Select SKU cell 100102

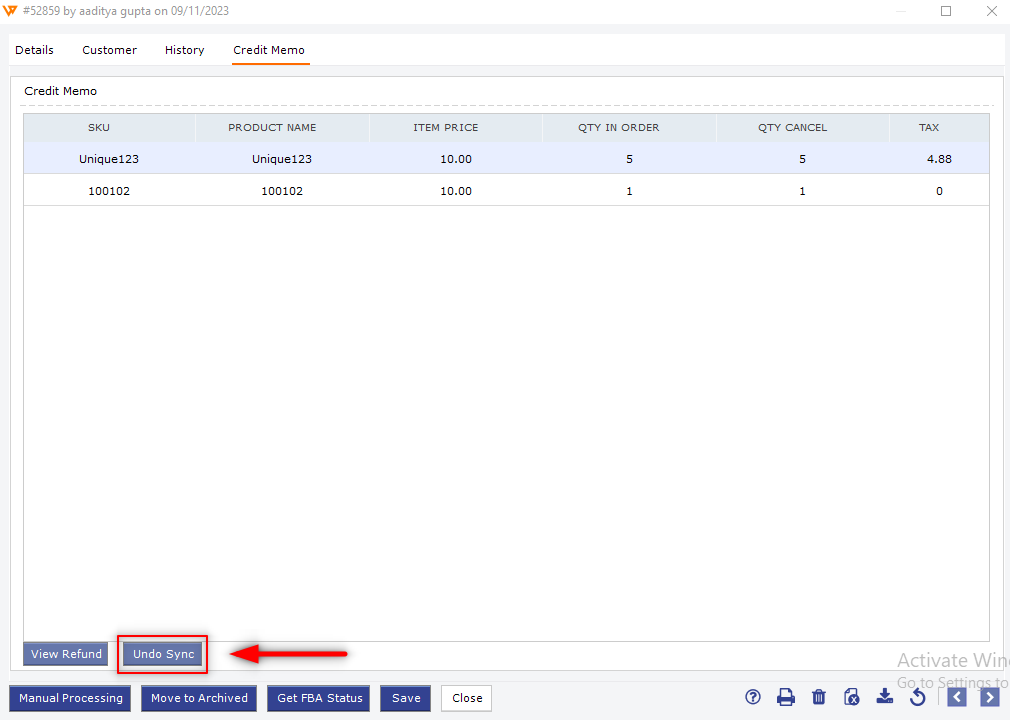click(x=109, y=191)
